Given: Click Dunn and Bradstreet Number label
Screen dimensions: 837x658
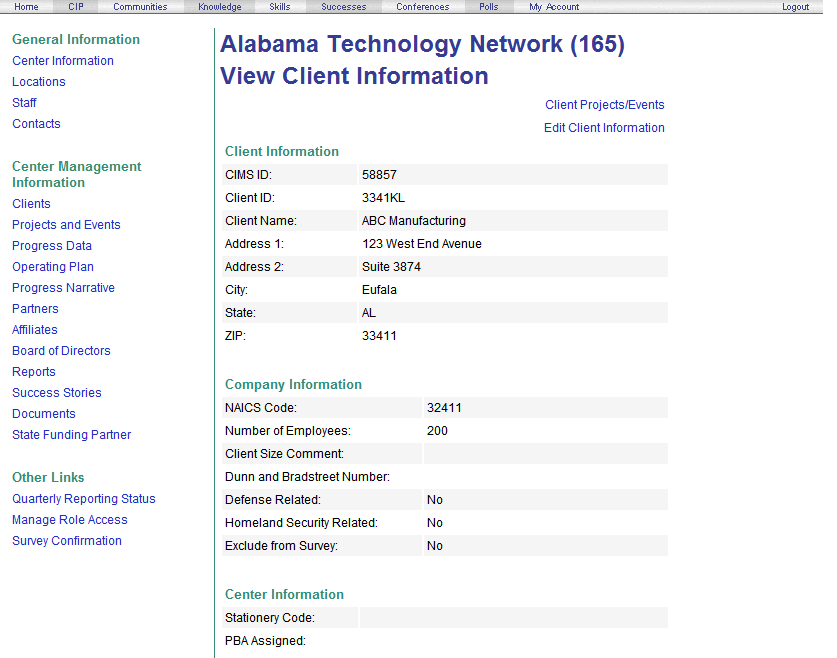Looking at the screenshot, I should pyautogui.click(x=307, y=477).
